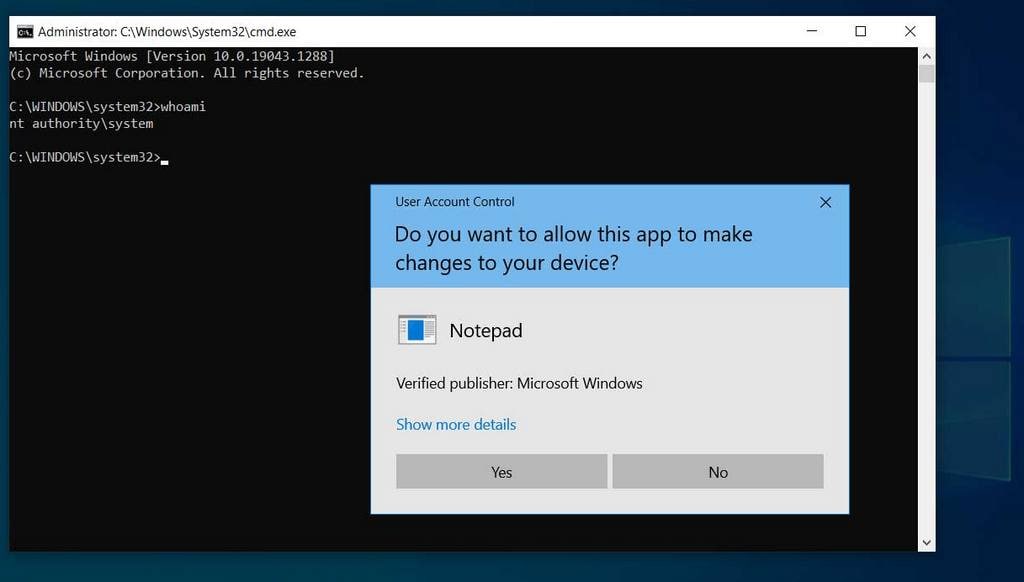
Task: Click the 'Notepad' app name in dialog
Action: 486,331
